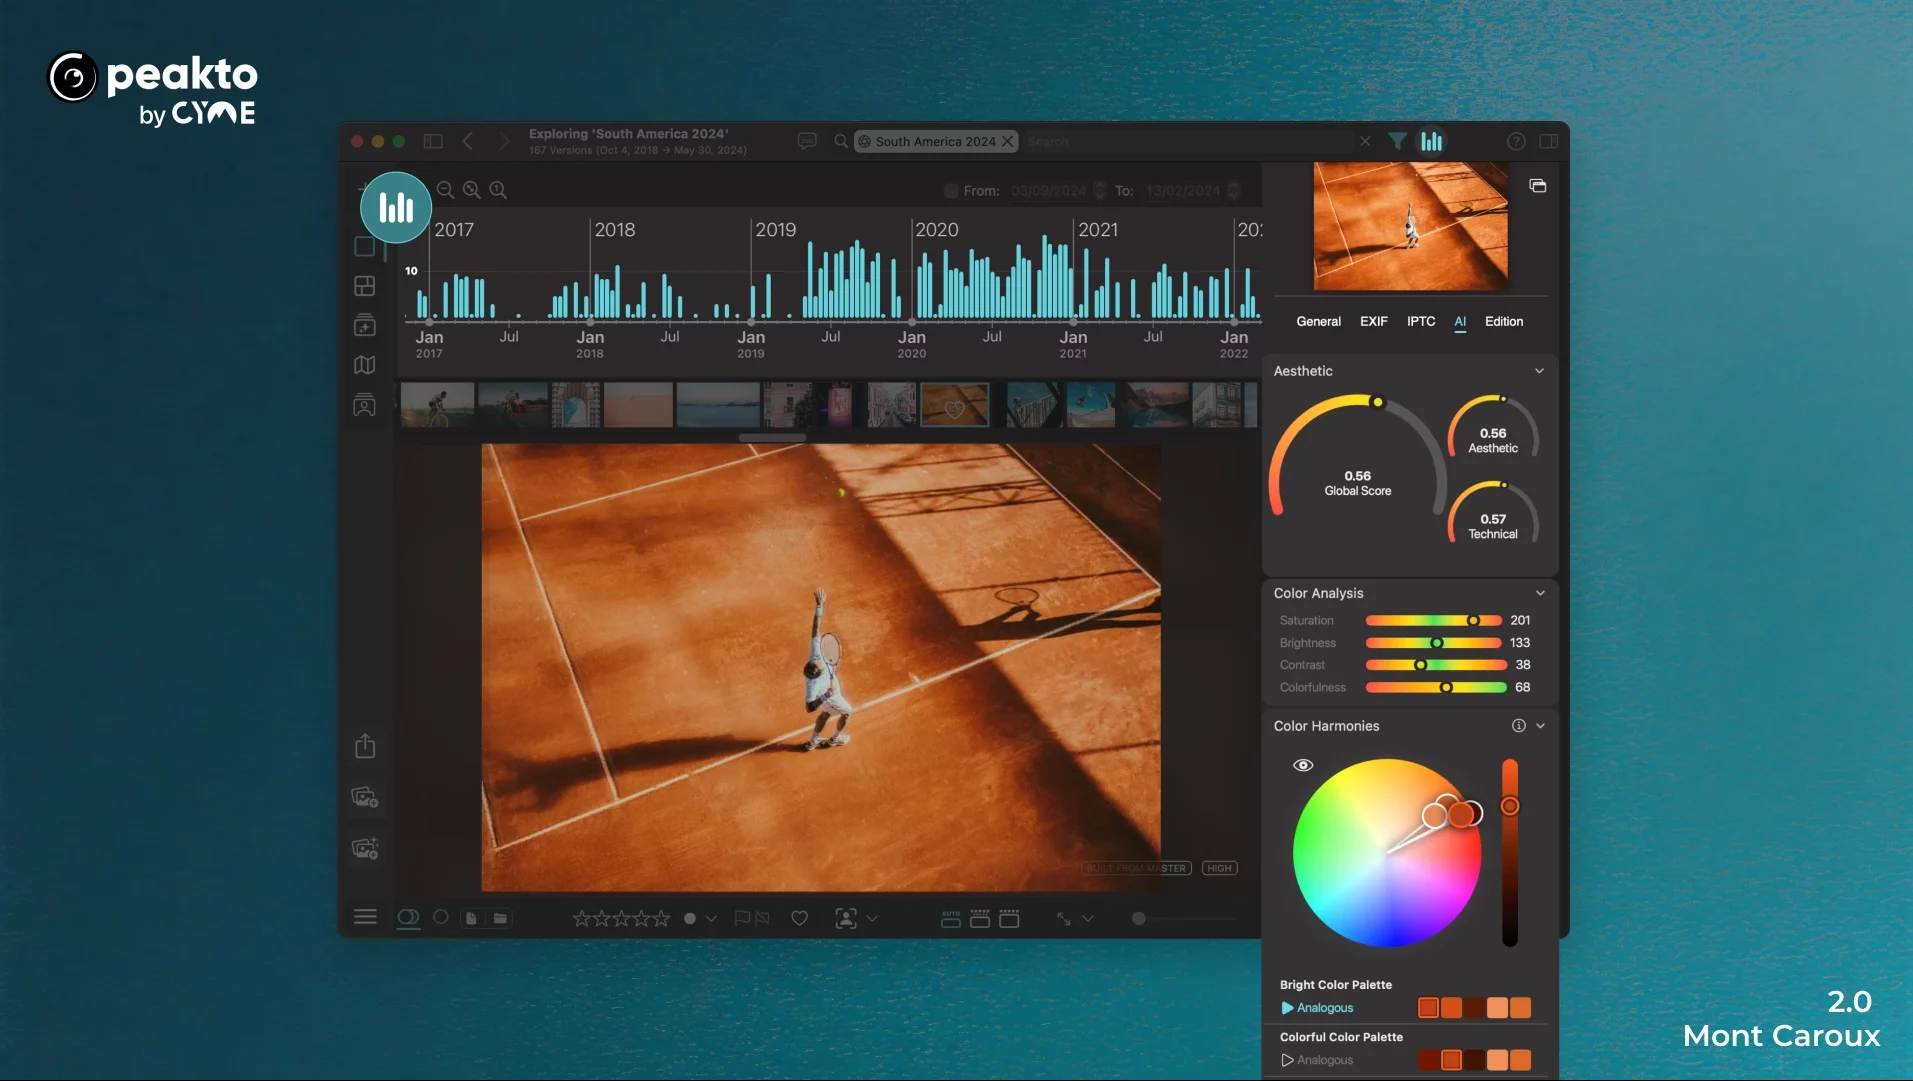Viewport: 1913px width, 1081px height.
Task: Collapse the Aesthetic section
Action: [1540, 371]
